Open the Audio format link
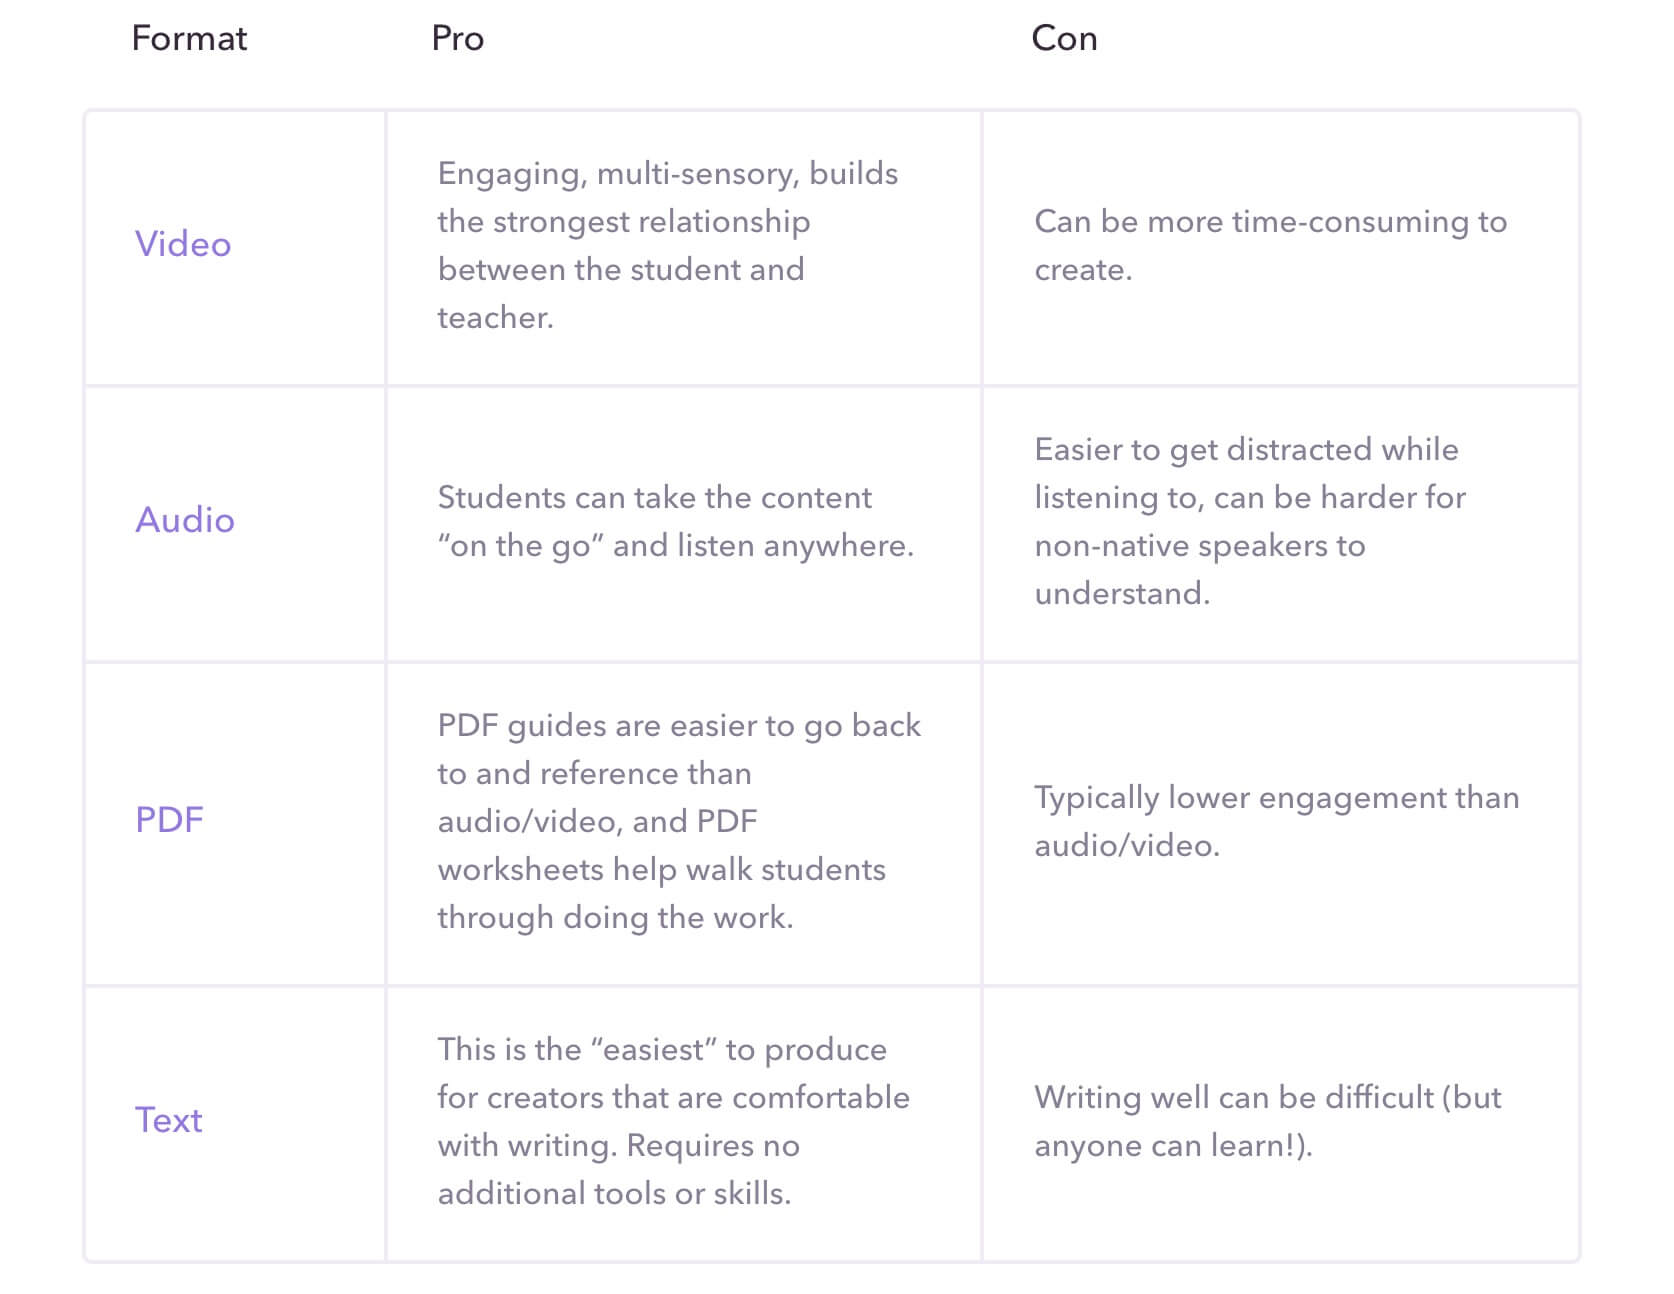 click(x=185, y=520)
